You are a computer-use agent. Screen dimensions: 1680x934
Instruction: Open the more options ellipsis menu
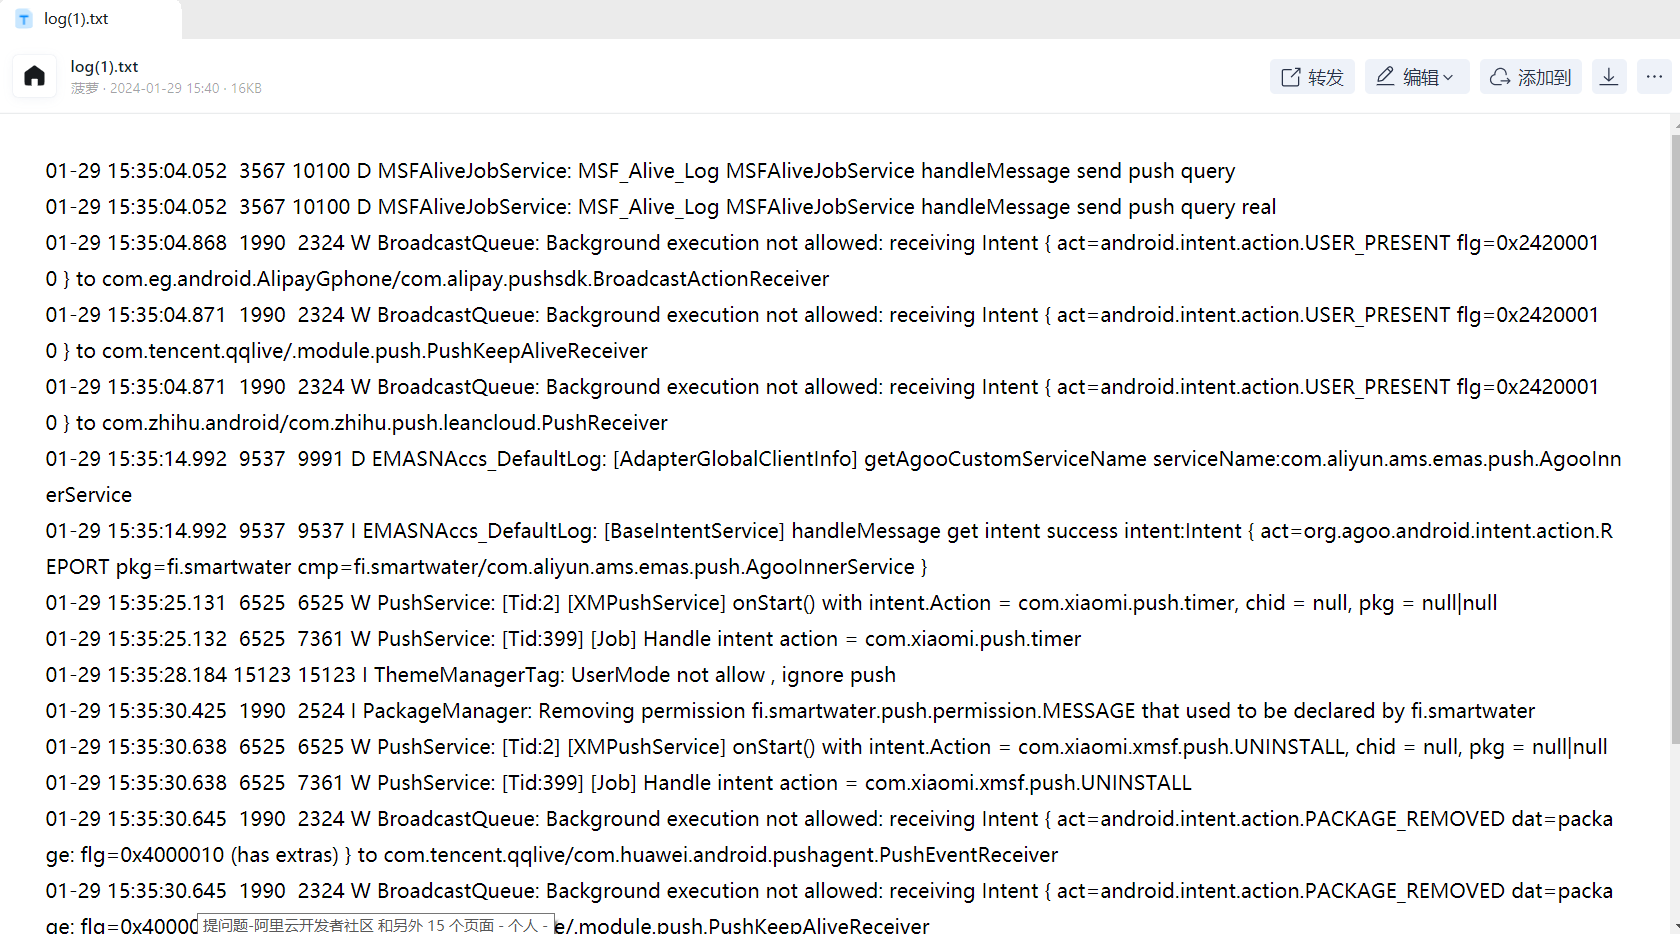coord(1654,77)
